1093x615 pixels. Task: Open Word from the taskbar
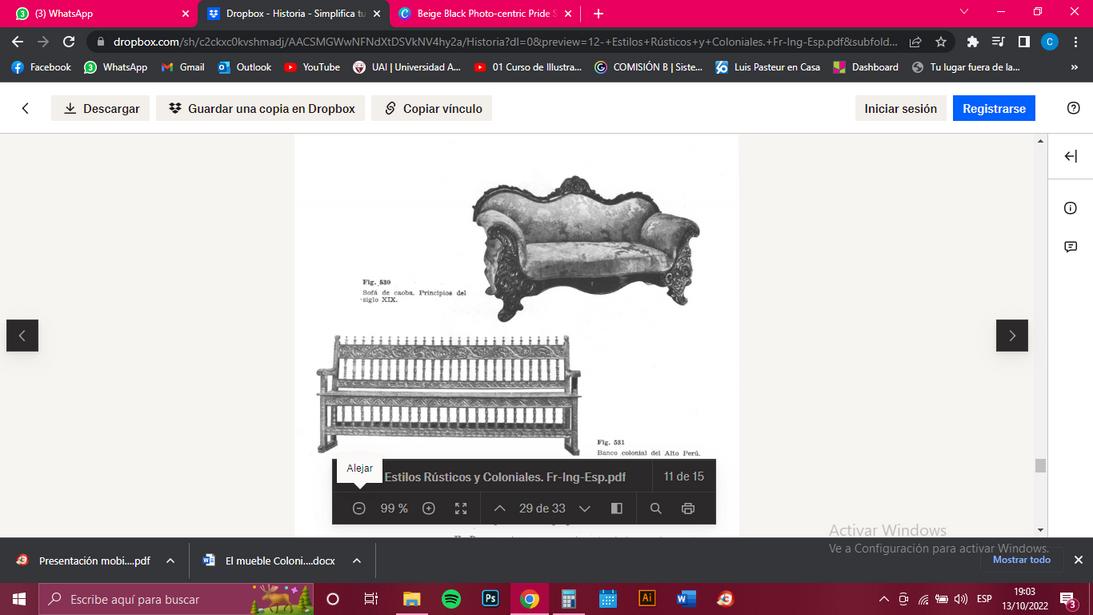click(x=686, y=599)
